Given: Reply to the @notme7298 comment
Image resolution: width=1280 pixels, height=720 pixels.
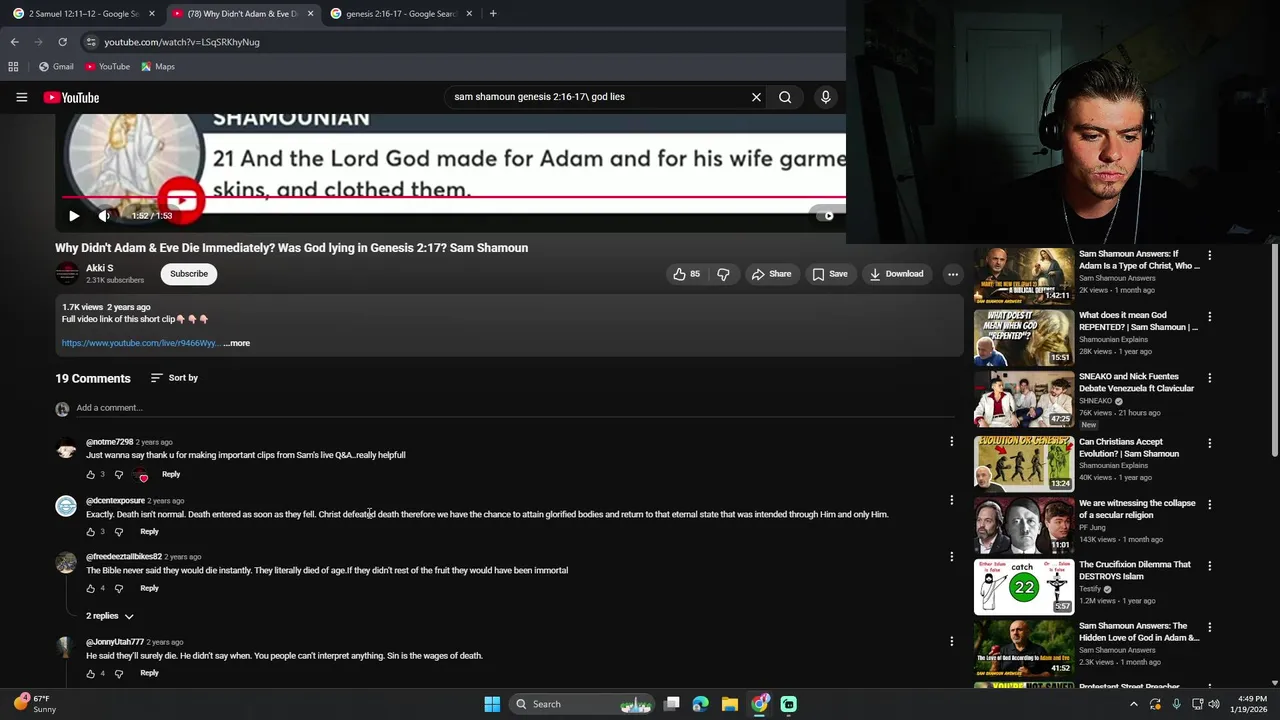Looking at the screenshot, I should coord(171,474).
